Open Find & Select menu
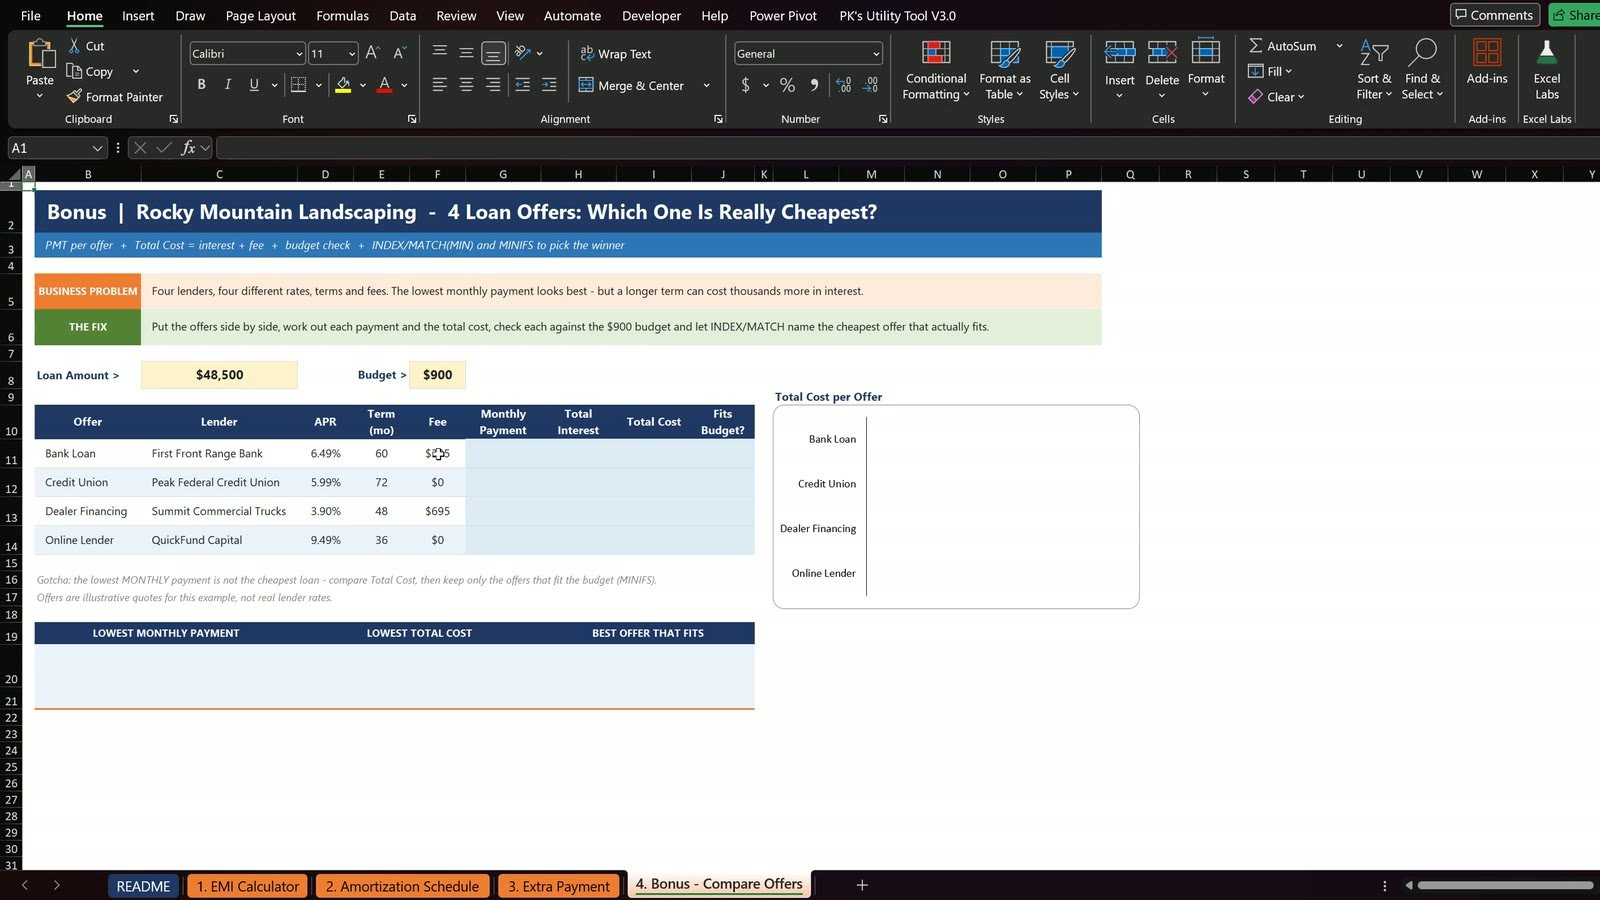Image resolution: width=1600 pixels, height=900 pixels. (1423, 71)
